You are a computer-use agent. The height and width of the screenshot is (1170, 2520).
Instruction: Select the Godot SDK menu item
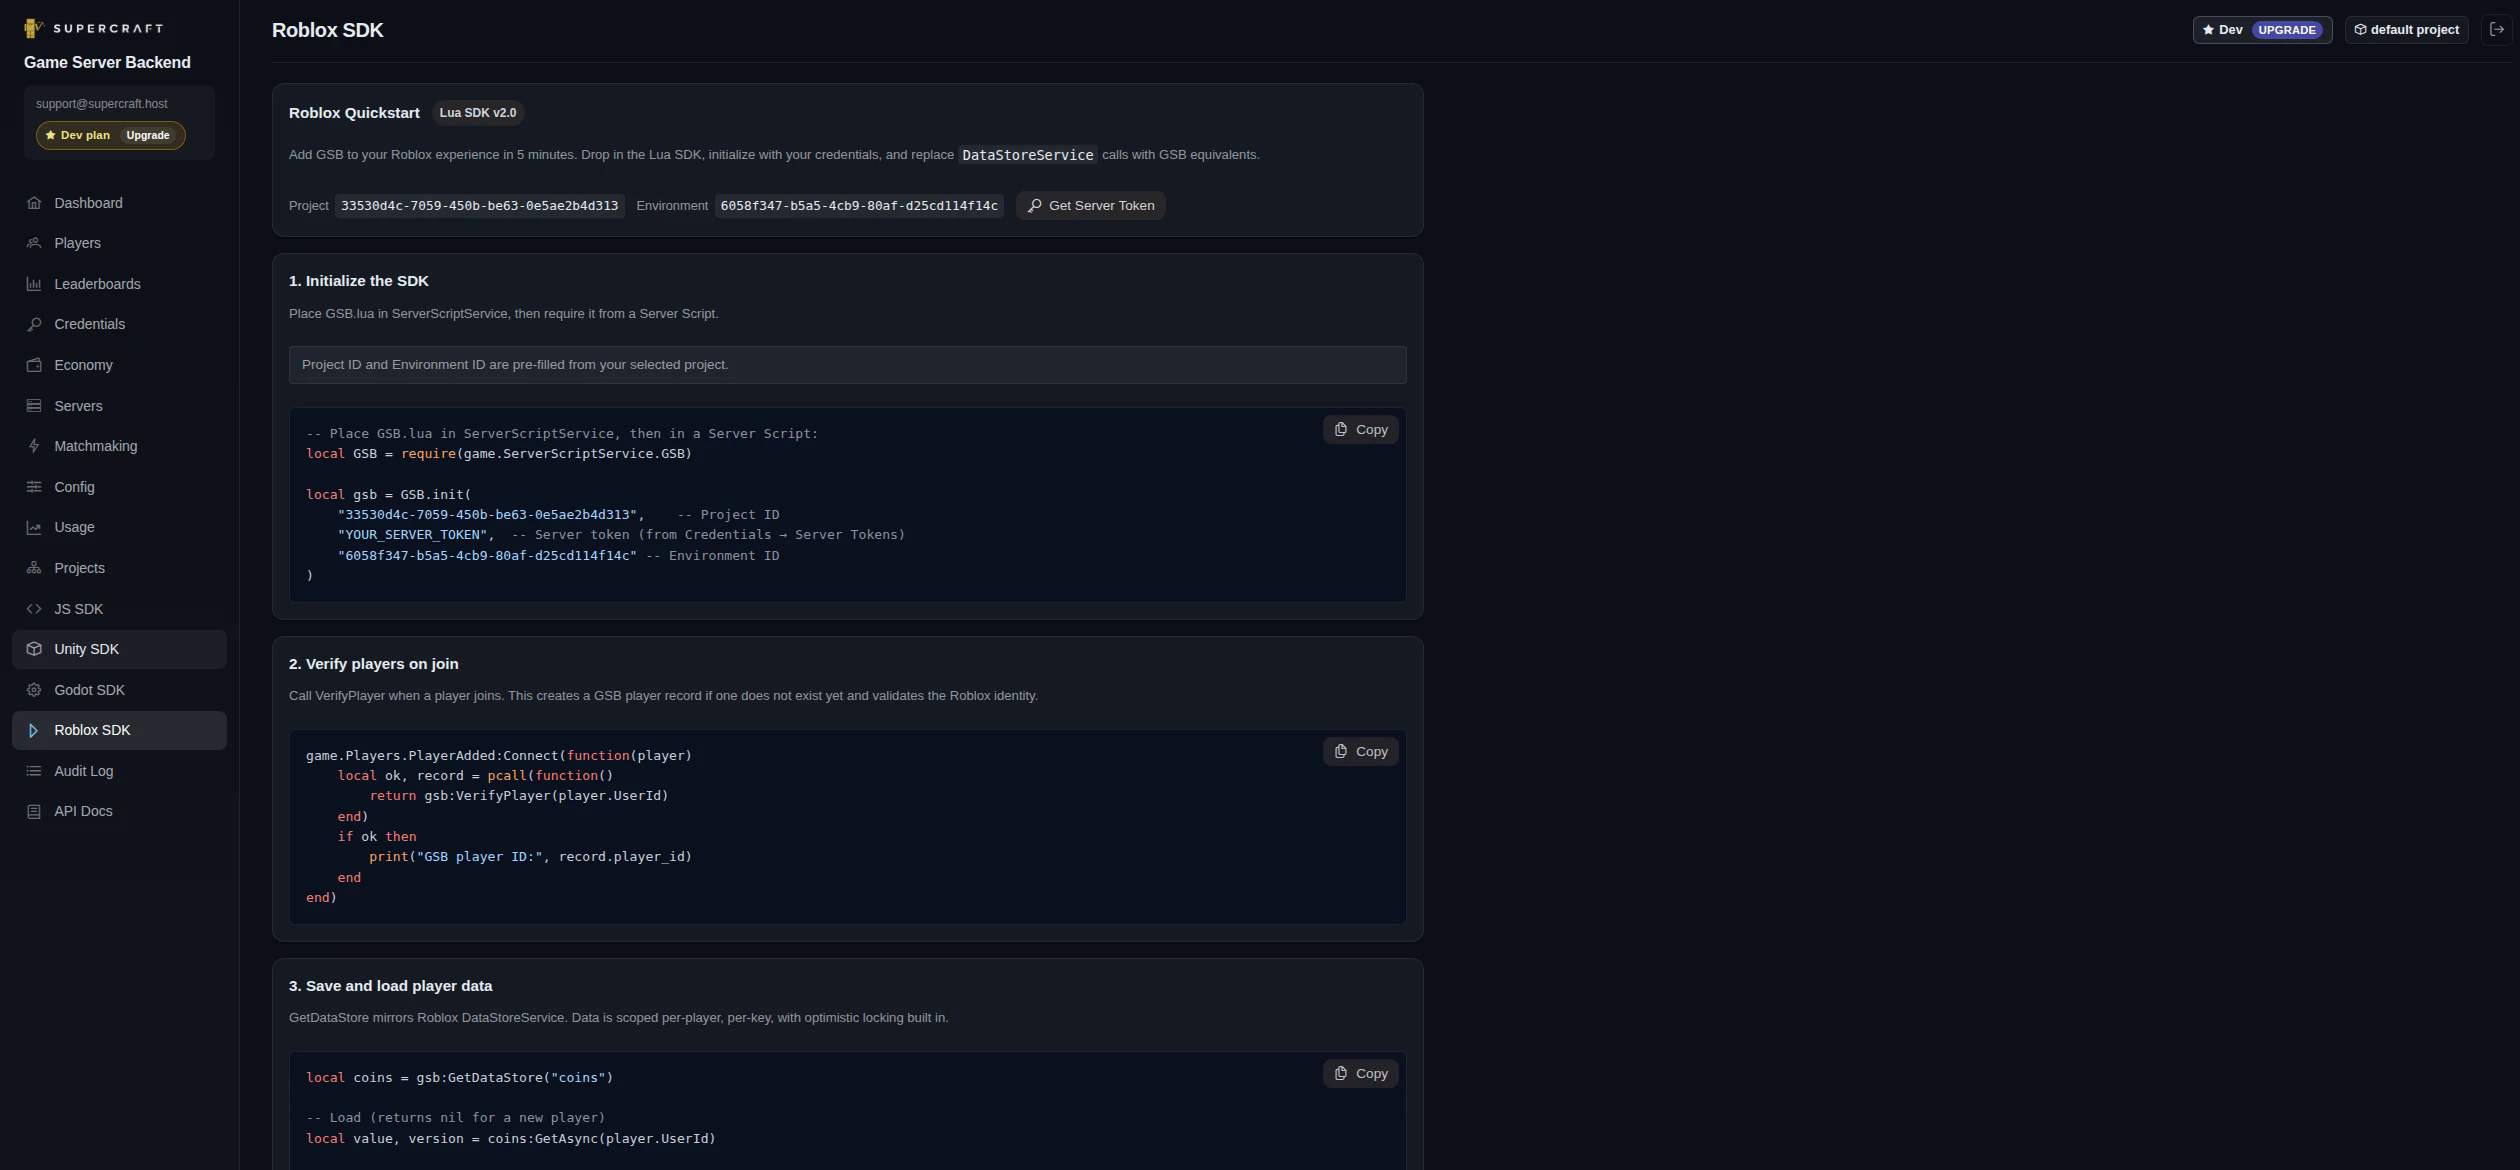tap(119, 690)
